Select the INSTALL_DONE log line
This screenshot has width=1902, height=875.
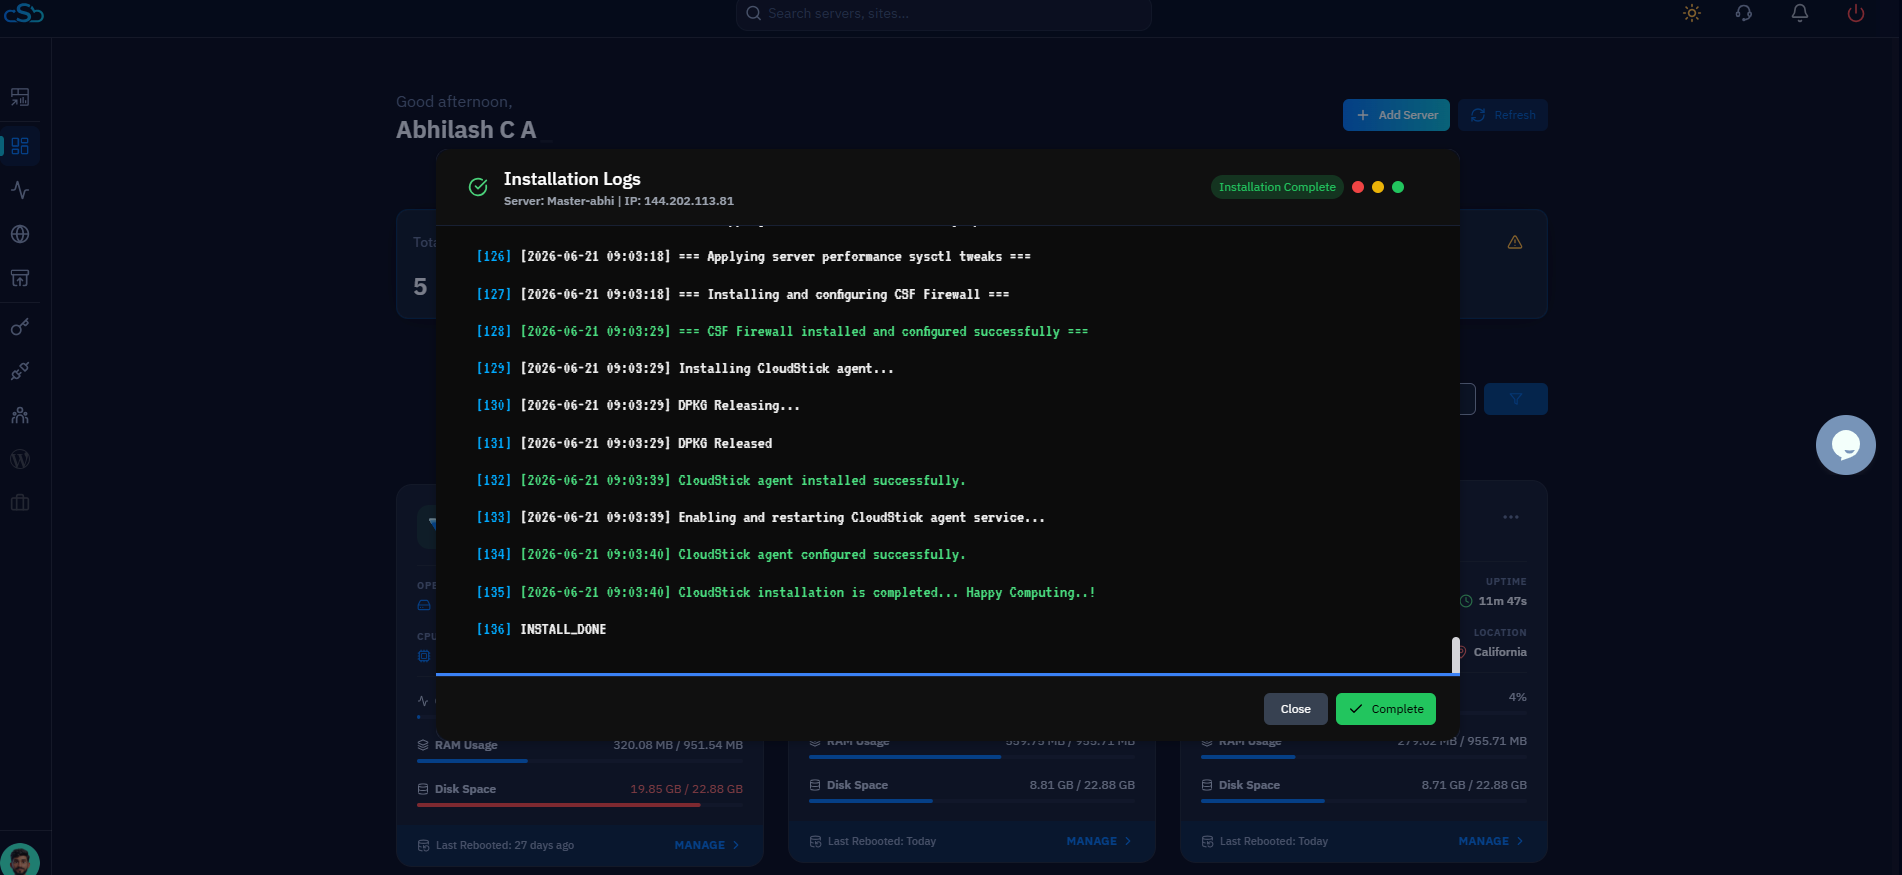[x=541, y=630]
